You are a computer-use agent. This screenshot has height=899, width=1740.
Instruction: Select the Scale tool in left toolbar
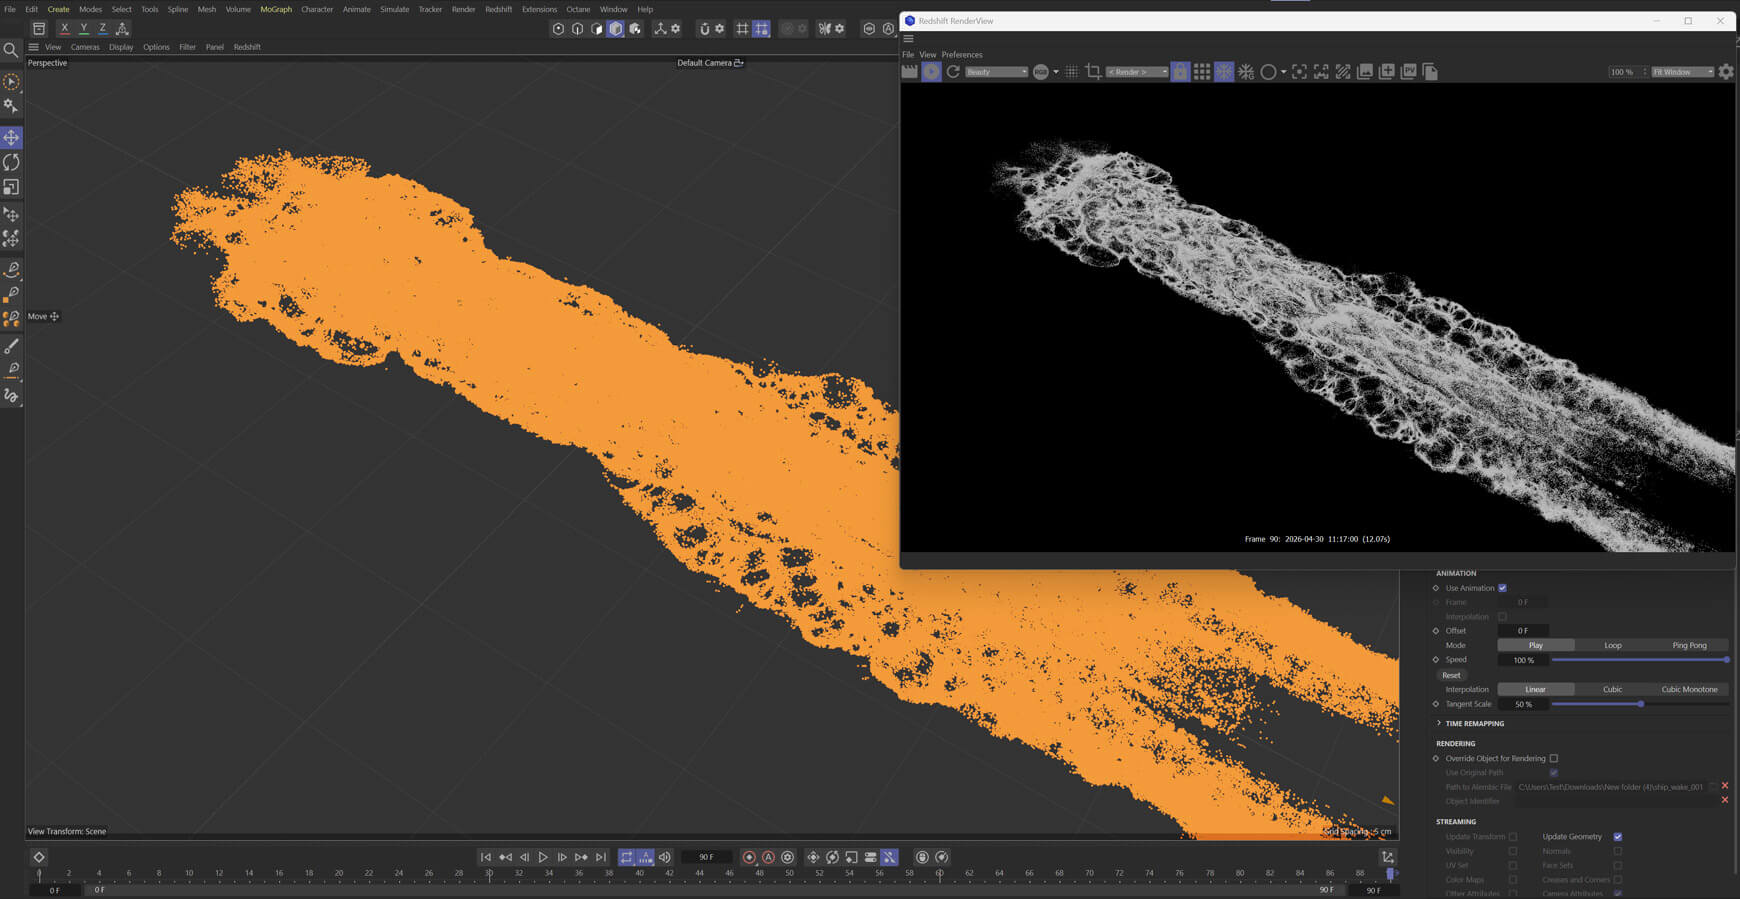11,187
